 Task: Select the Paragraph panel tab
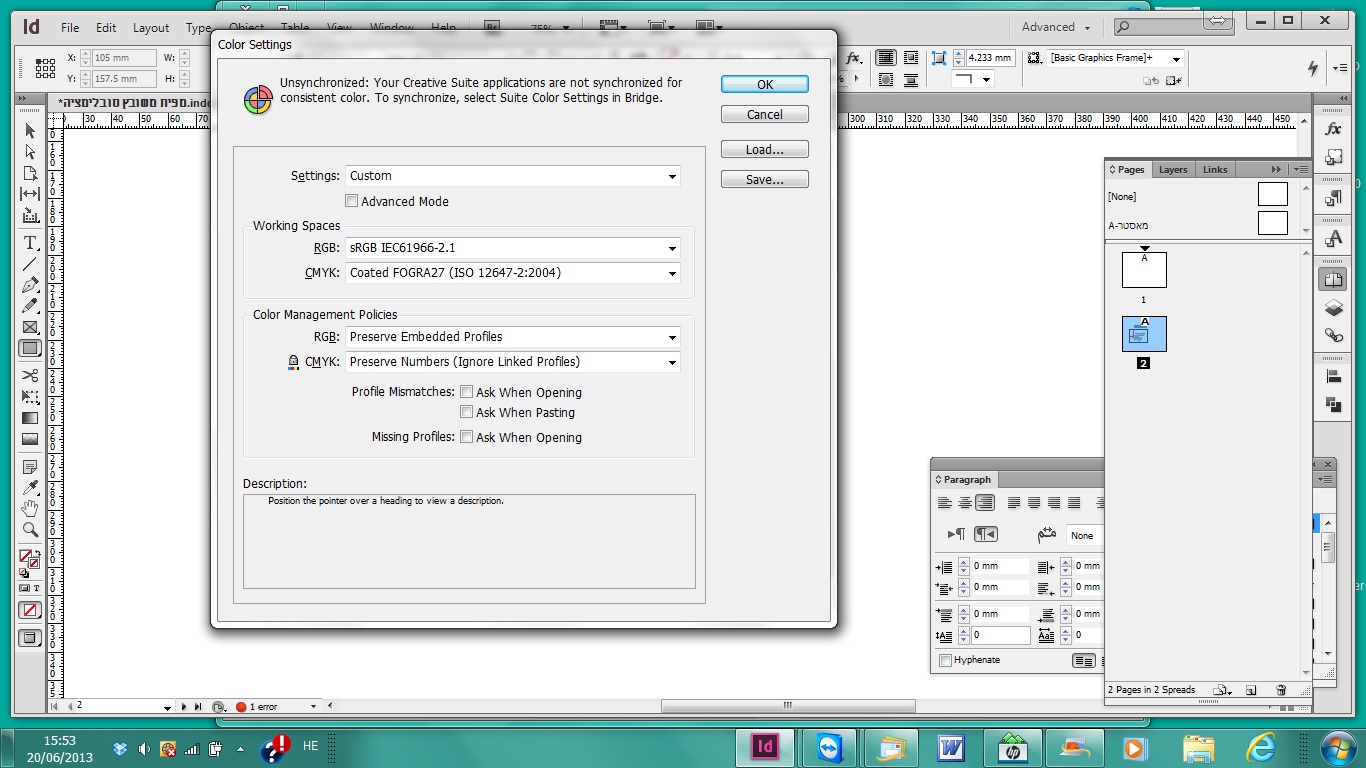click(x=962, y=480)
